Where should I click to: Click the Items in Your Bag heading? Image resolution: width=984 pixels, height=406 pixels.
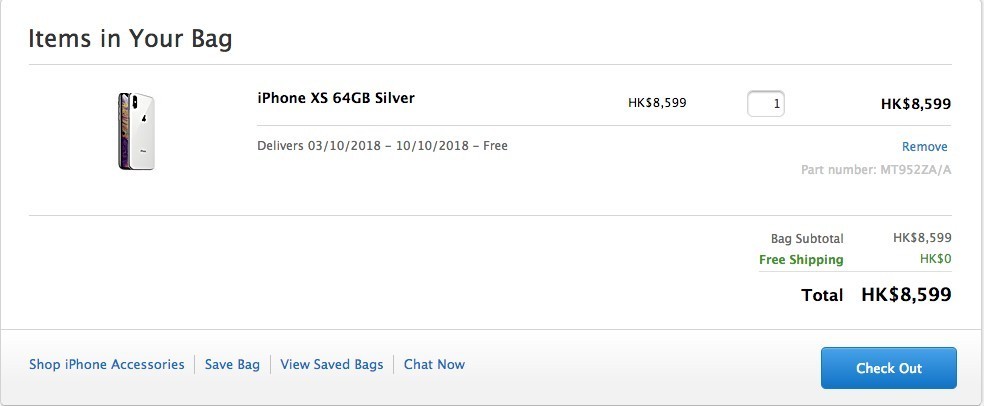pyautogui.click(x=130, y=39)
